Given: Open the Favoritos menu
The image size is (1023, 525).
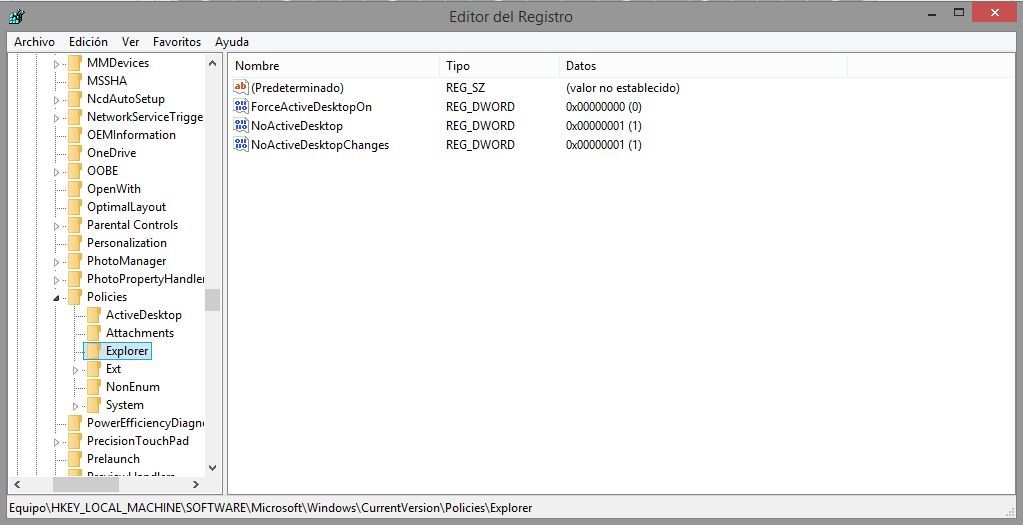Looking at the screenshot, I should (177, 42).
